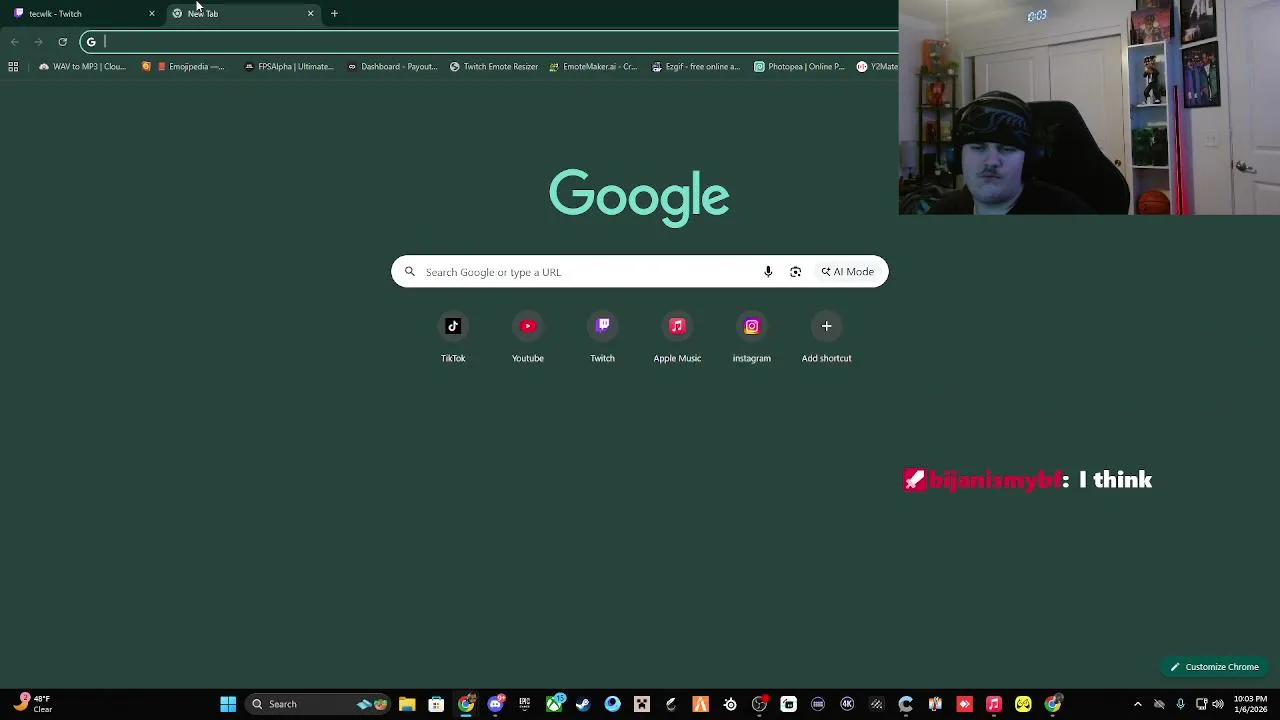1280x720 pixels.
Task: Open the Xbox app from the taskbar
Action: 554,704
